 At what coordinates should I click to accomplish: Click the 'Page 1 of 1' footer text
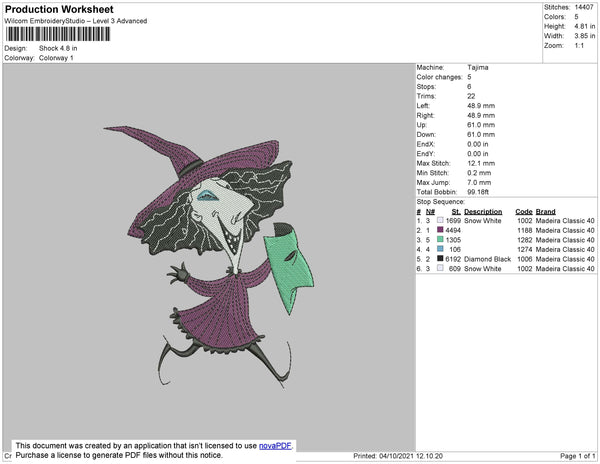tap(578, 456)
